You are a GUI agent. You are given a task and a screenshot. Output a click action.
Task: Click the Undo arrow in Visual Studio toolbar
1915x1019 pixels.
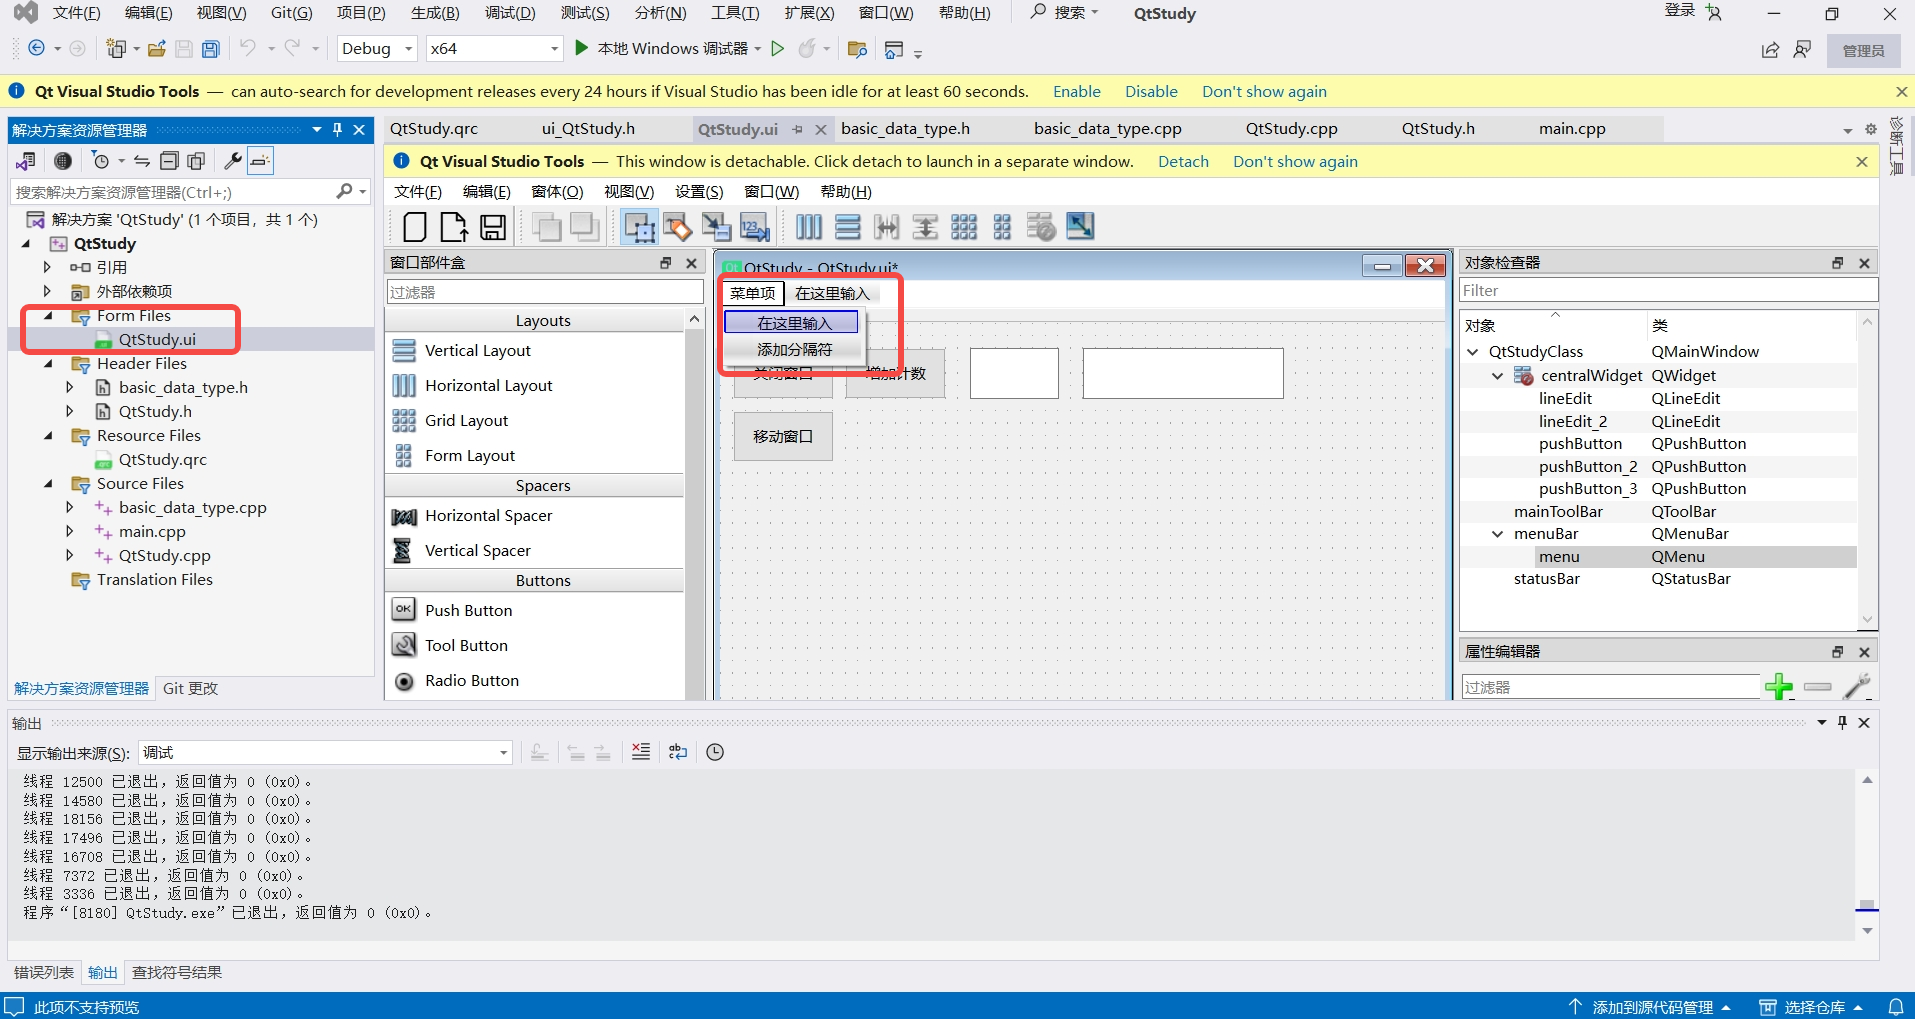[247, 48]
